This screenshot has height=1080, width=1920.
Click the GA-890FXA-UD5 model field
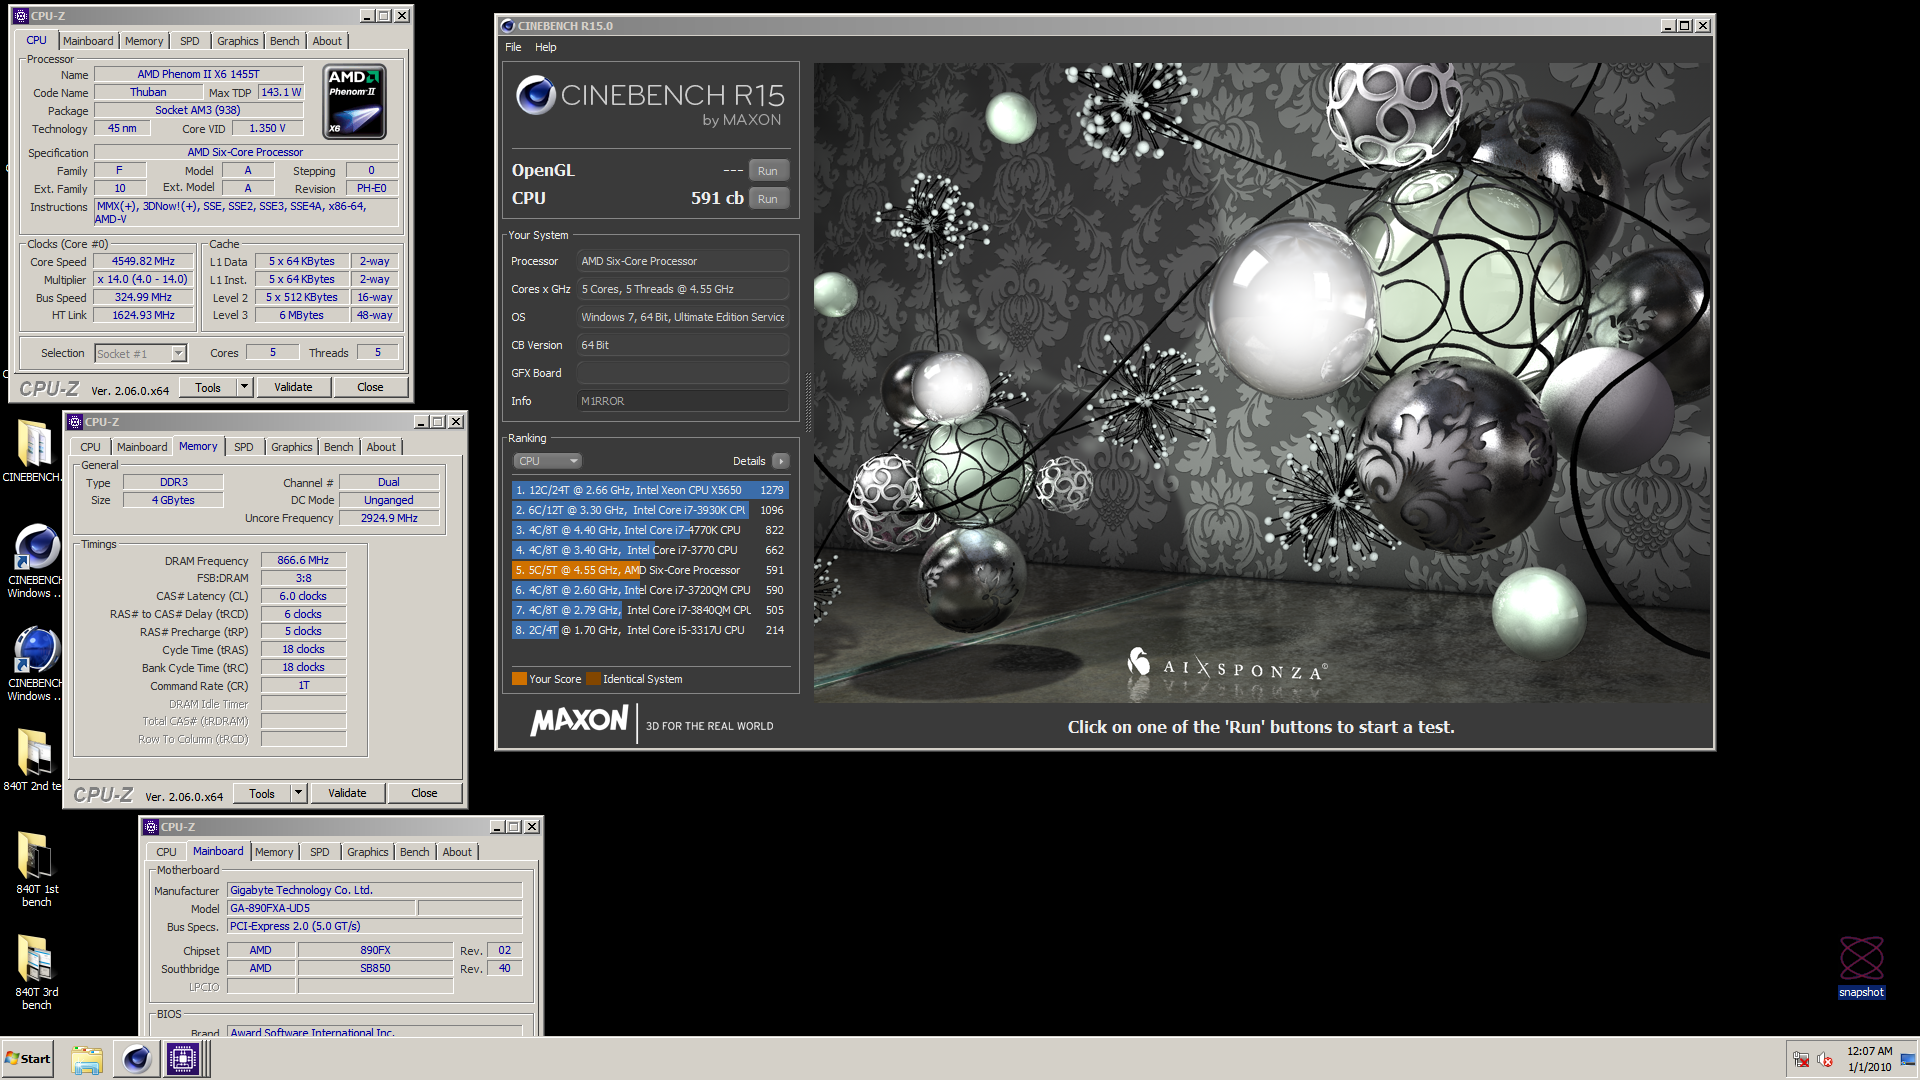(x=320, y=908)
